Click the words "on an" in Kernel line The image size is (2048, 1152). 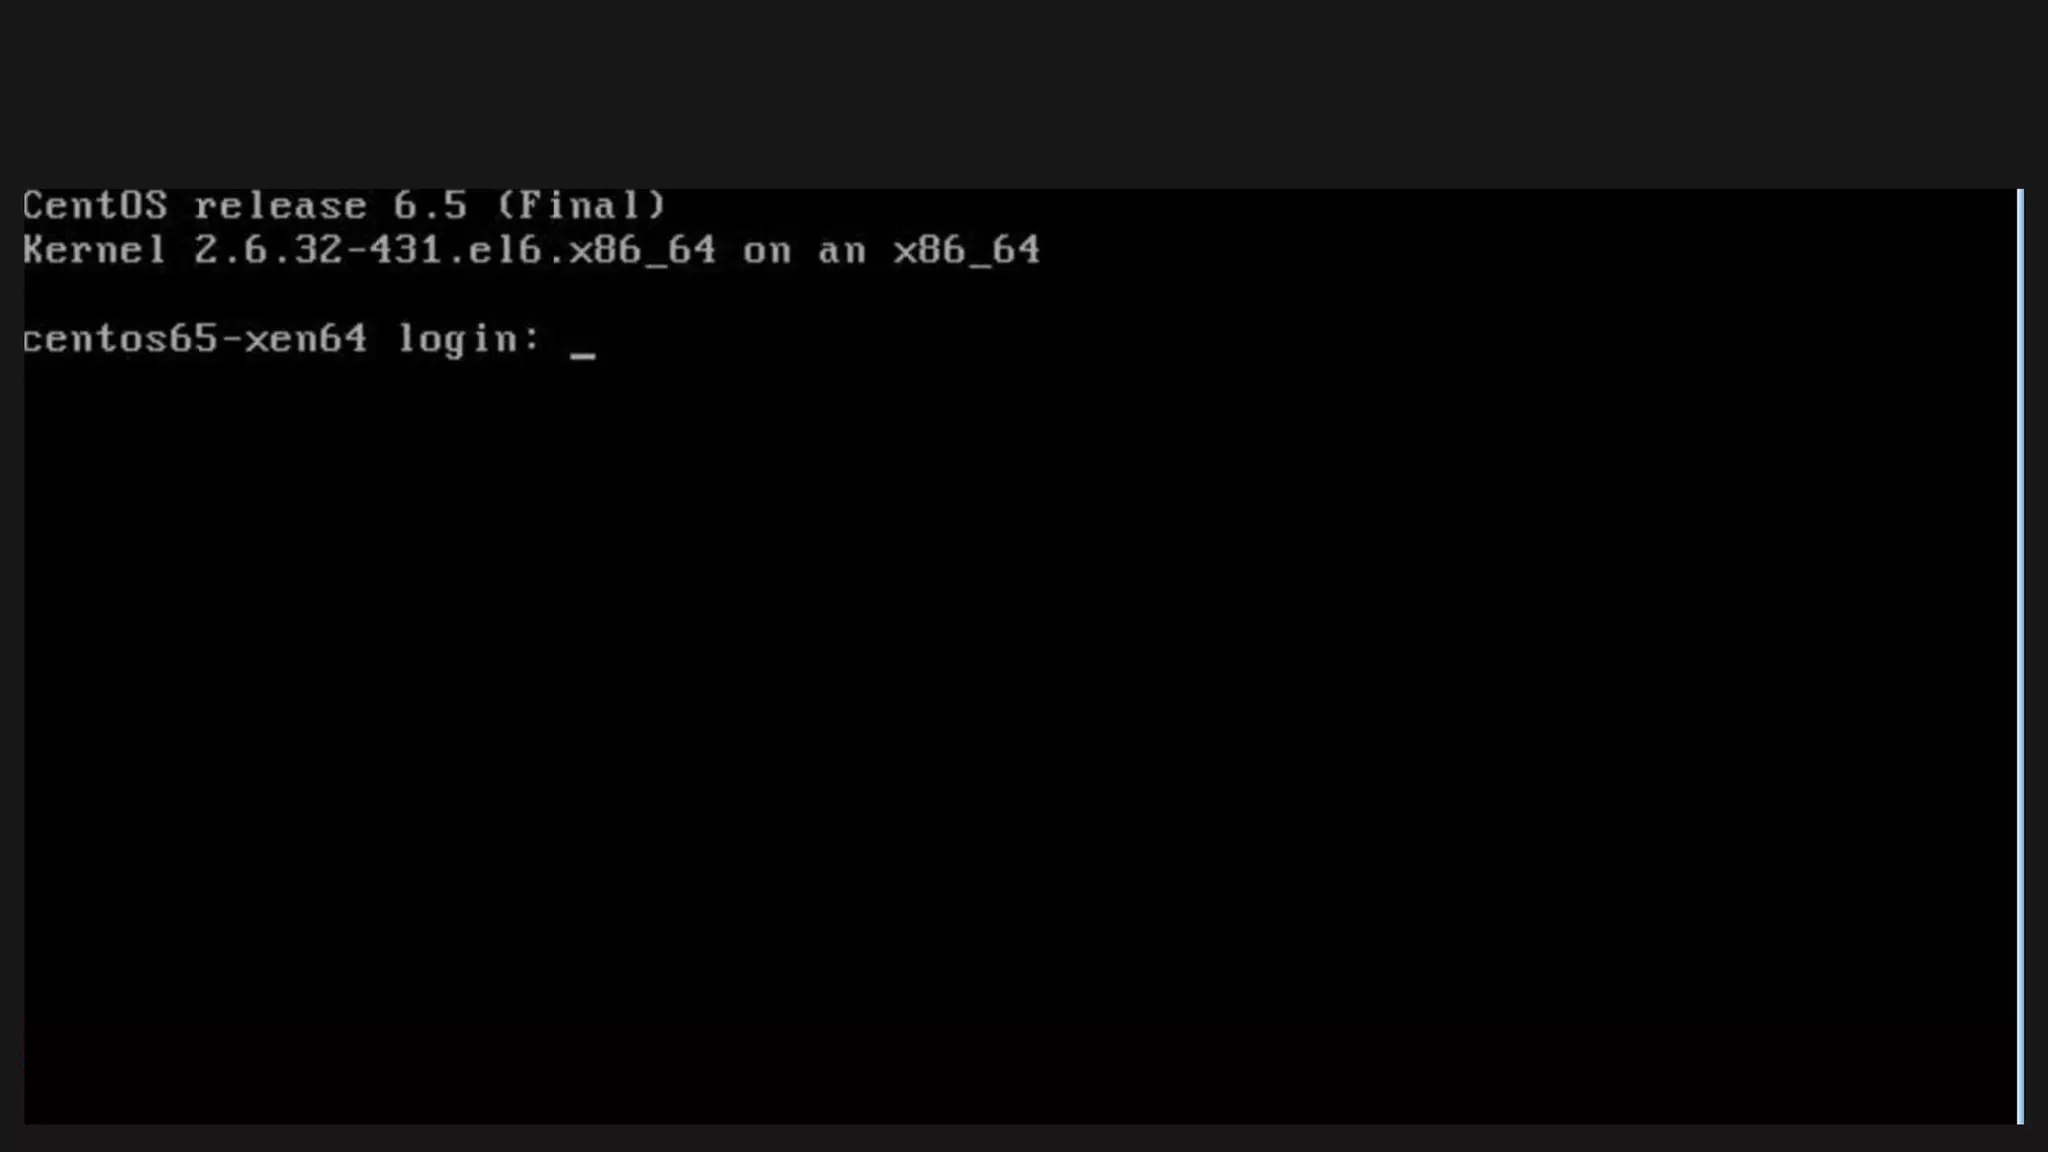[804, 250]
